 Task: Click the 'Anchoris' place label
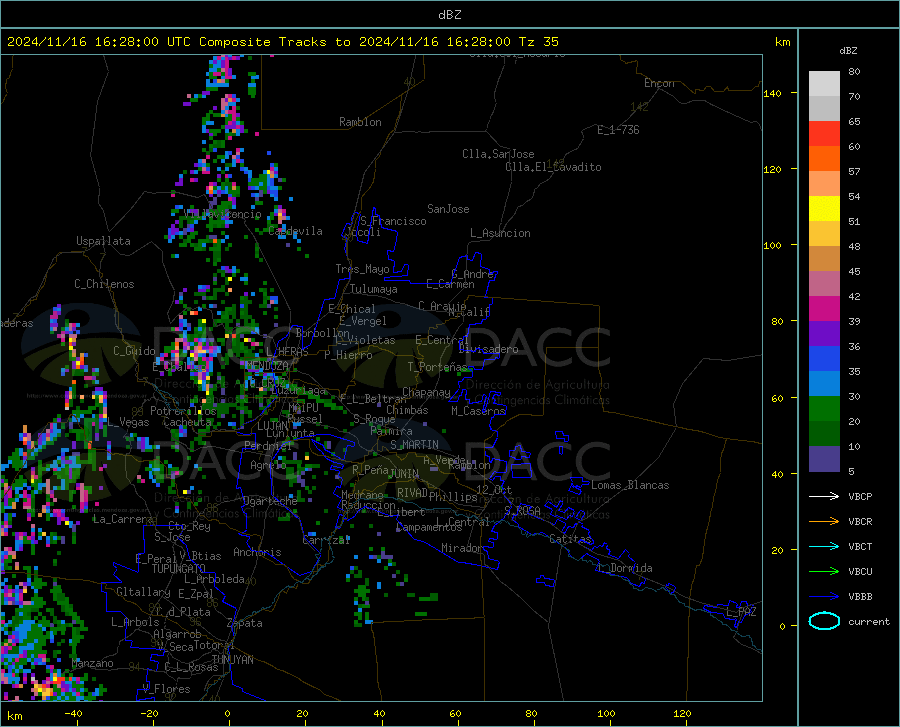pyautogui.click(x=257, y=553)
